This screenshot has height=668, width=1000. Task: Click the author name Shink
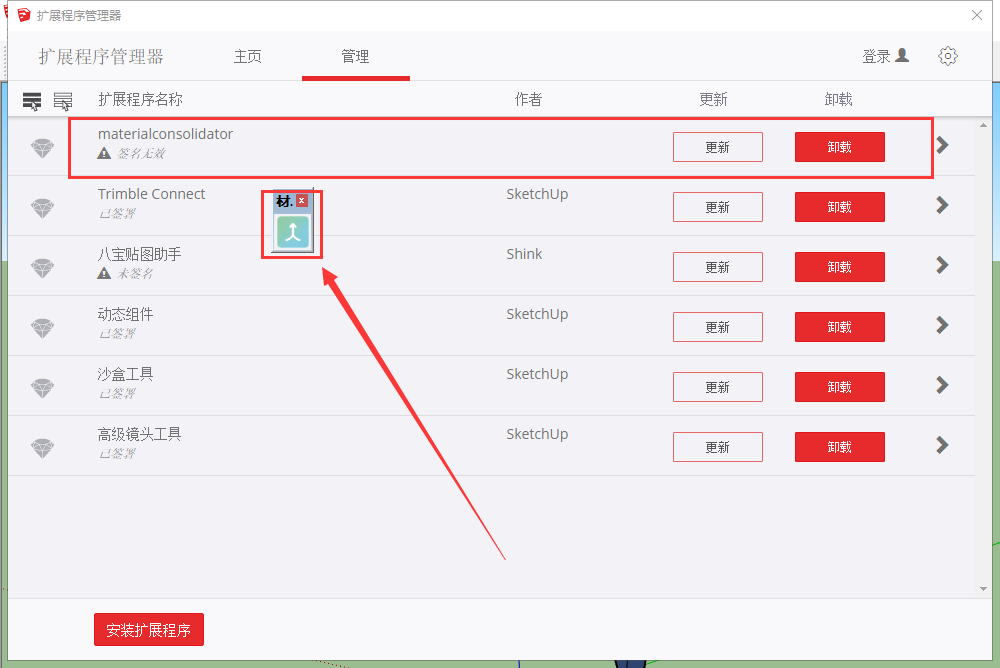(x=524, y=254)
